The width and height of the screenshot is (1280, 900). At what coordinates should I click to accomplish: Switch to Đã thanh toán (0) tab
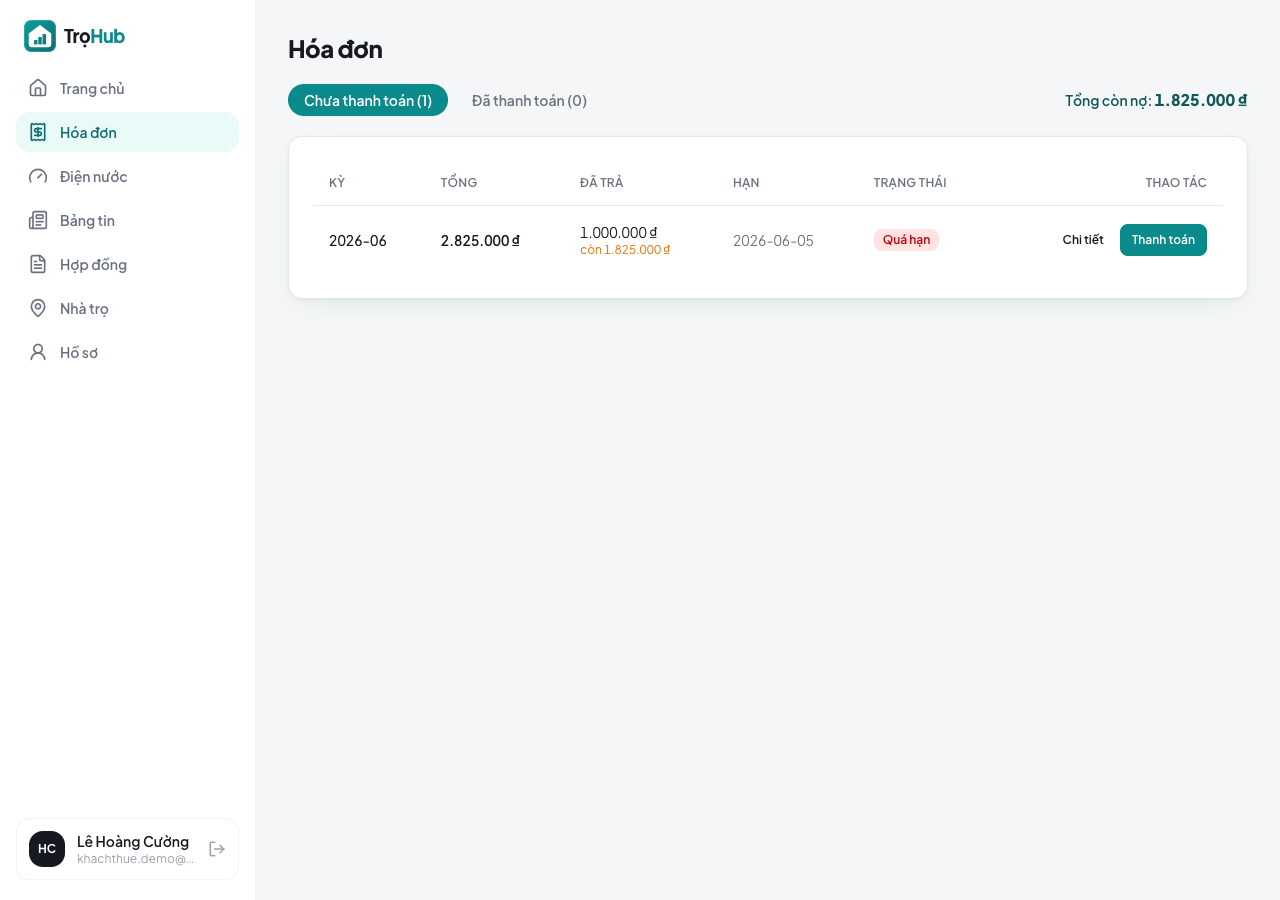pyautogui.click(x=529, y=100)
